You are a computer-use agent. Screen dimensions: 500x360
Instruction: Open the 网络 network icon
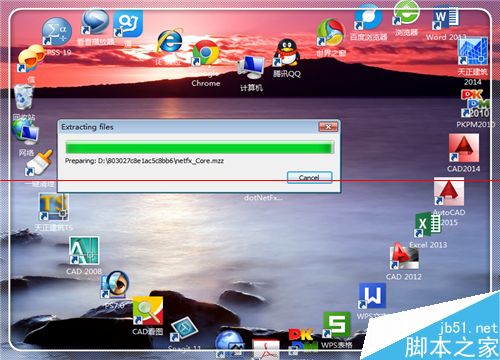pyautogui.click(x=25, y=132)
